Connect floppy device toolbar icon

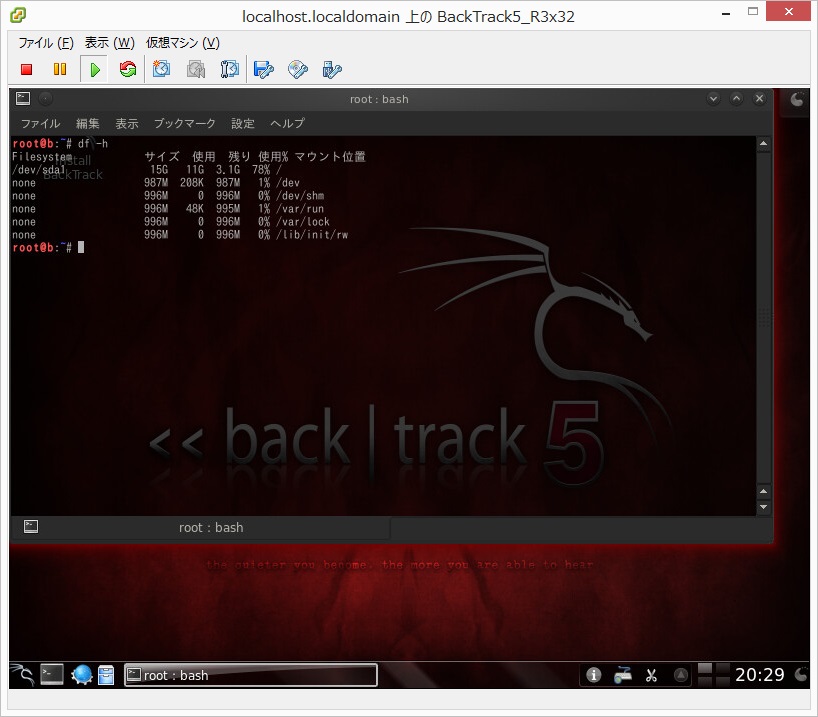click(x=263, y=69)
